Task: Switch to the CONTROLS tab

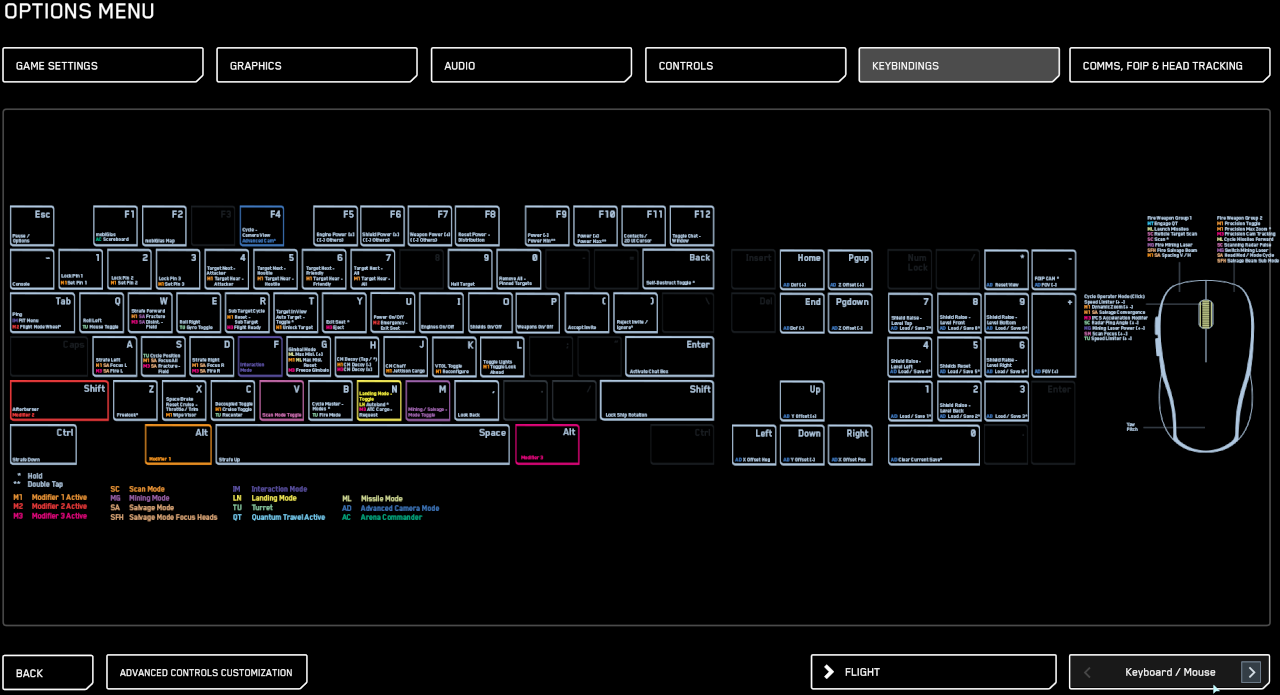Action: coord(744,64)
